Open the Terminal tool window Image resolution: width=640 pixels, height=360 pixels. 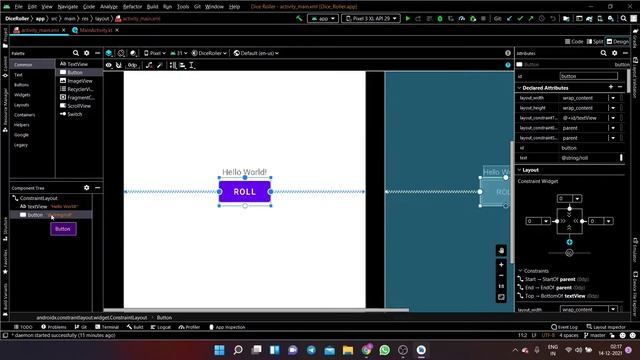tap(107, 327)
